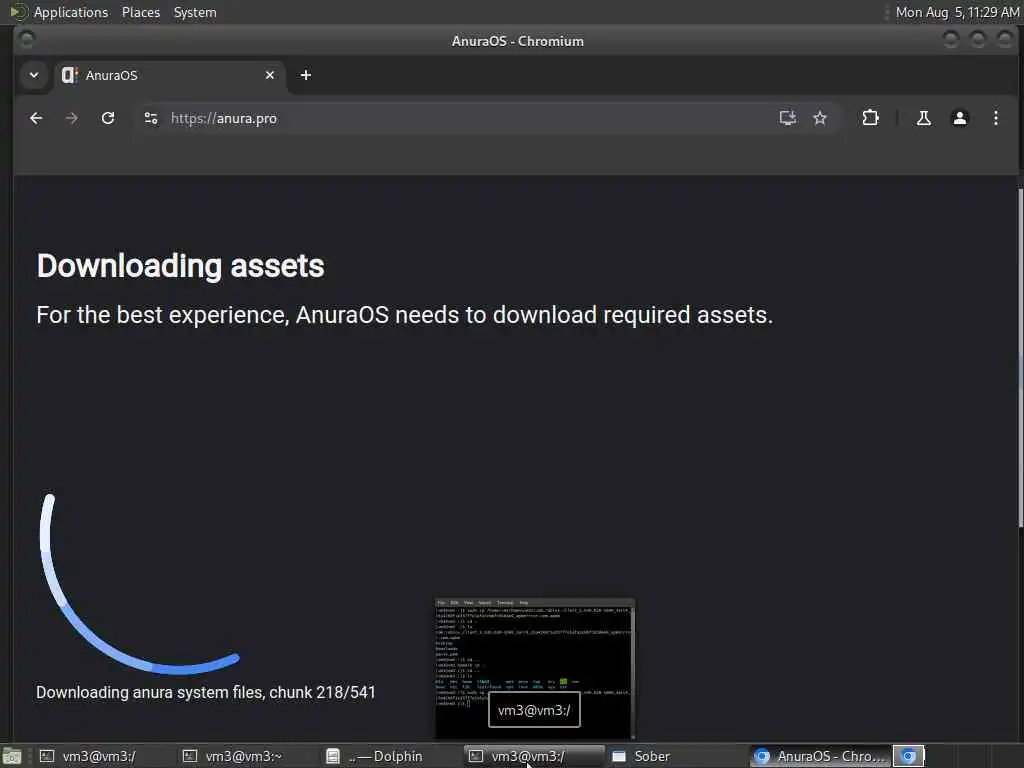Click the show desktop icon in taskbar
1024x768 pixels.
coord(11,756)
